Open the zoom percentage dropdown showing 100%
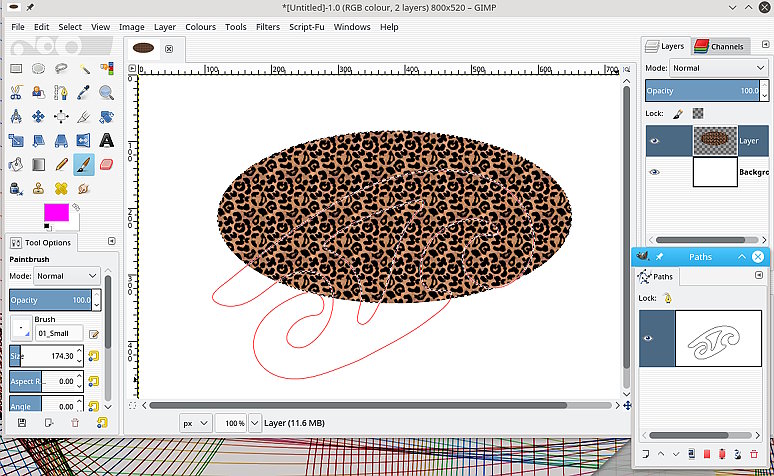 [x=254, y=423]
